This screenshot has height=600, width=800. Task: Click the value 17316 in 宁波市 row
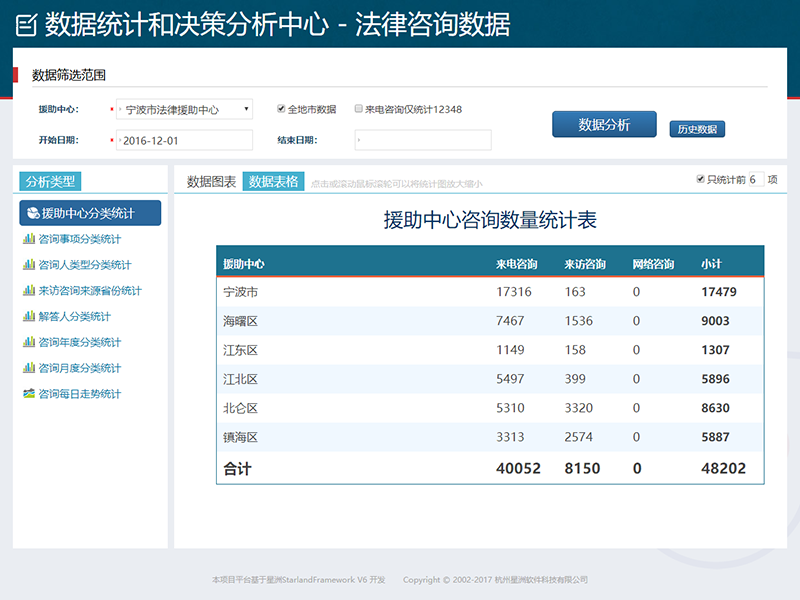pos(514,292)
